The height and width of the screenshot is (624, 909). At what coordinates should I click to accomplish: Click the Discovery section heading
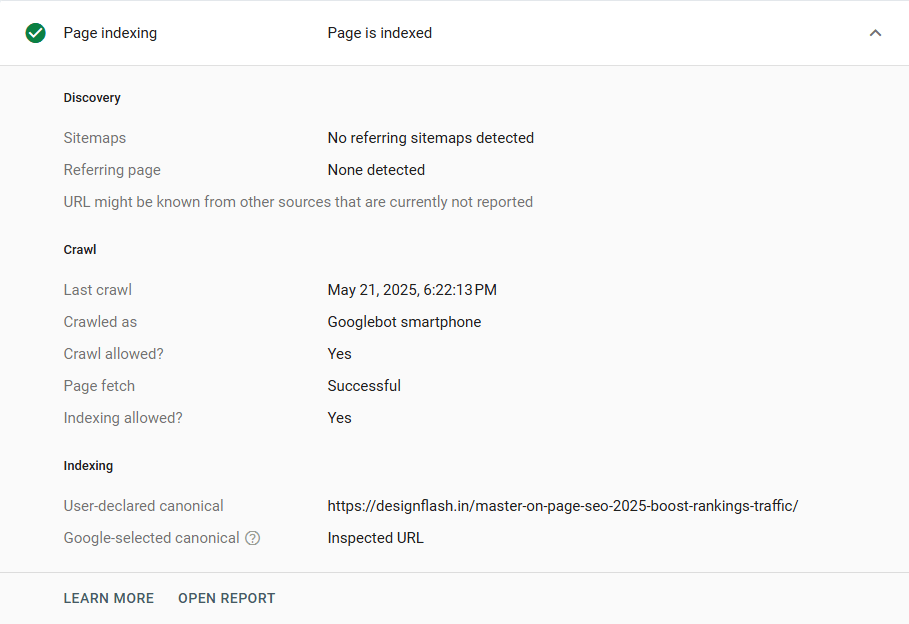[92, 98]
